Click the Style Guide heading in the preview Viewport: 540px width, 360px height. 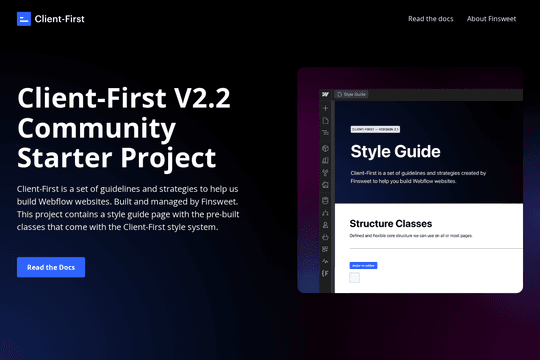(395, 151)
